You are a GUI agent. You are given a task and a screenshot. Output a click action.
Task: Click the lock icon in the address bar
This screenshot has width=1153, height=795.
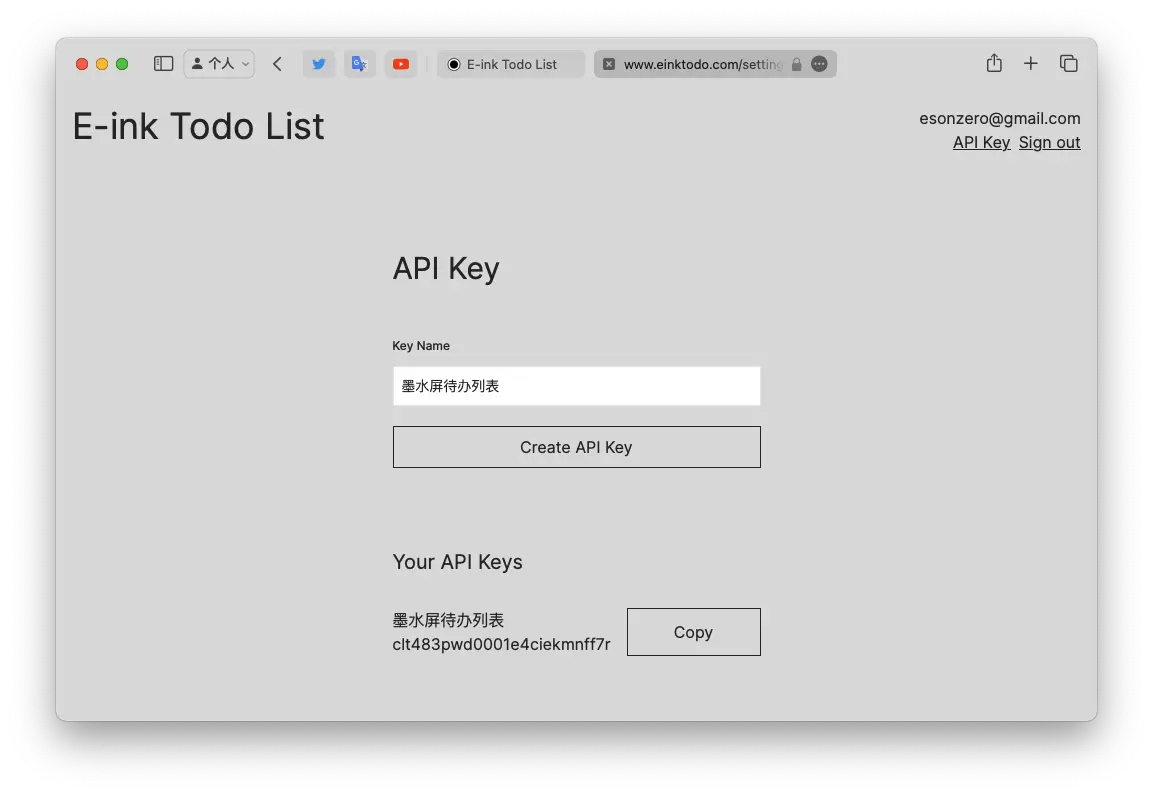coord(796,64)
